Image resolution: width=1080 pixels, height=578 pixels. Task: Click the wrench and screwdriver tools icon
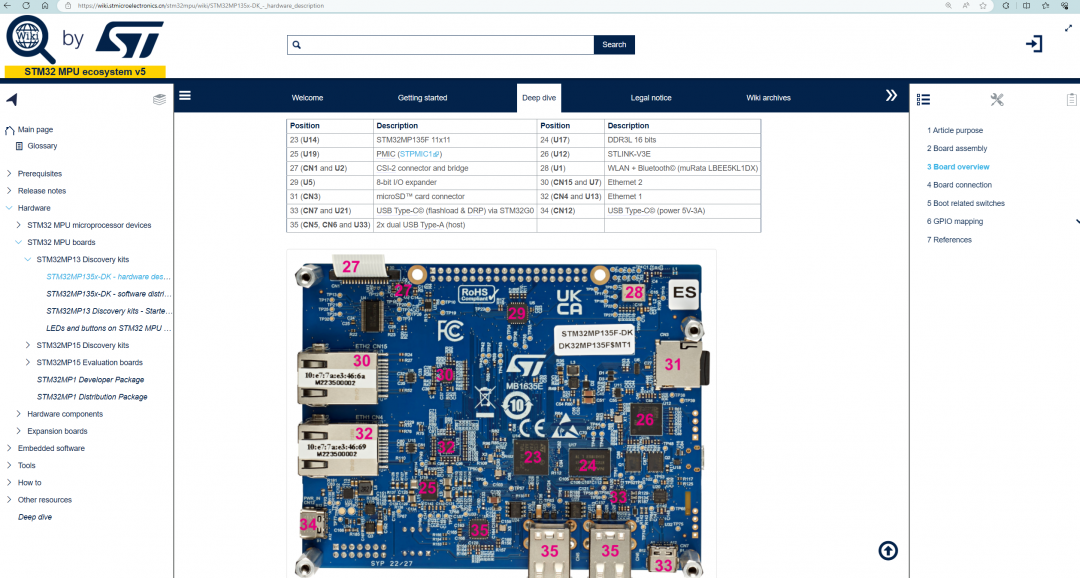tap(996, 99)
